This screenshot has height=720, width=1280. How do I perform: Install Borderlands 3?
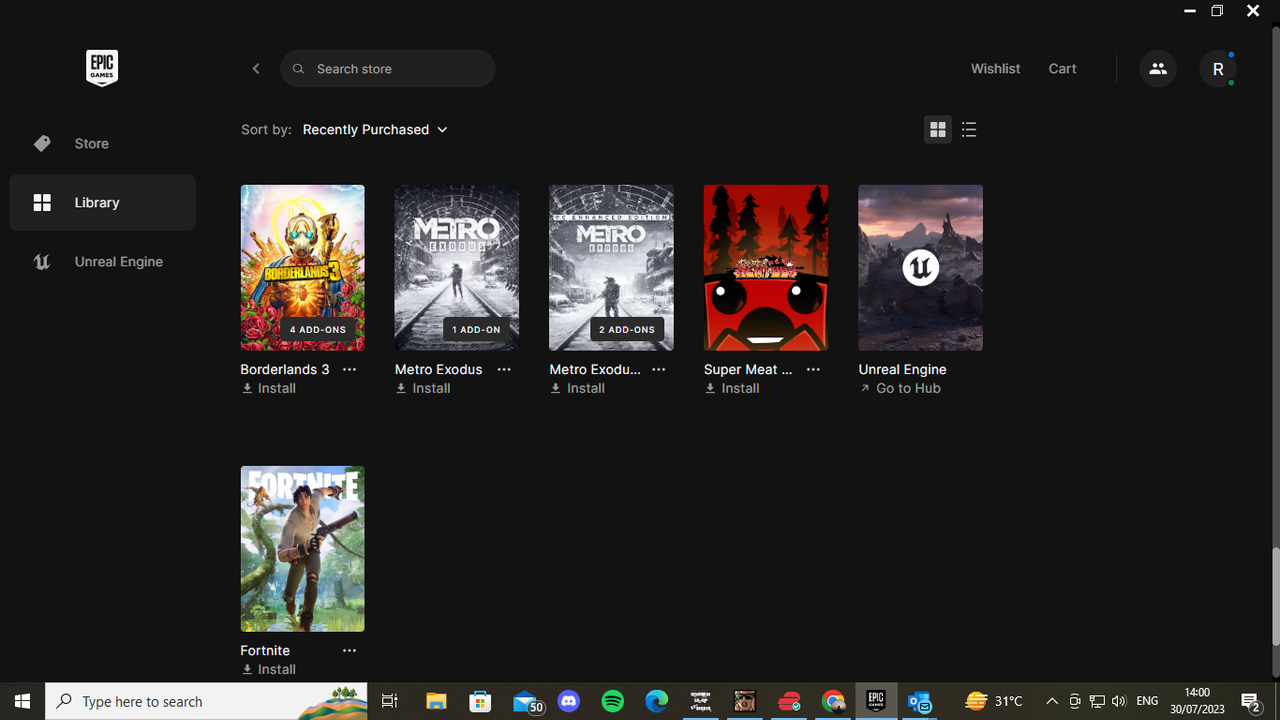(x=269, y=389)
